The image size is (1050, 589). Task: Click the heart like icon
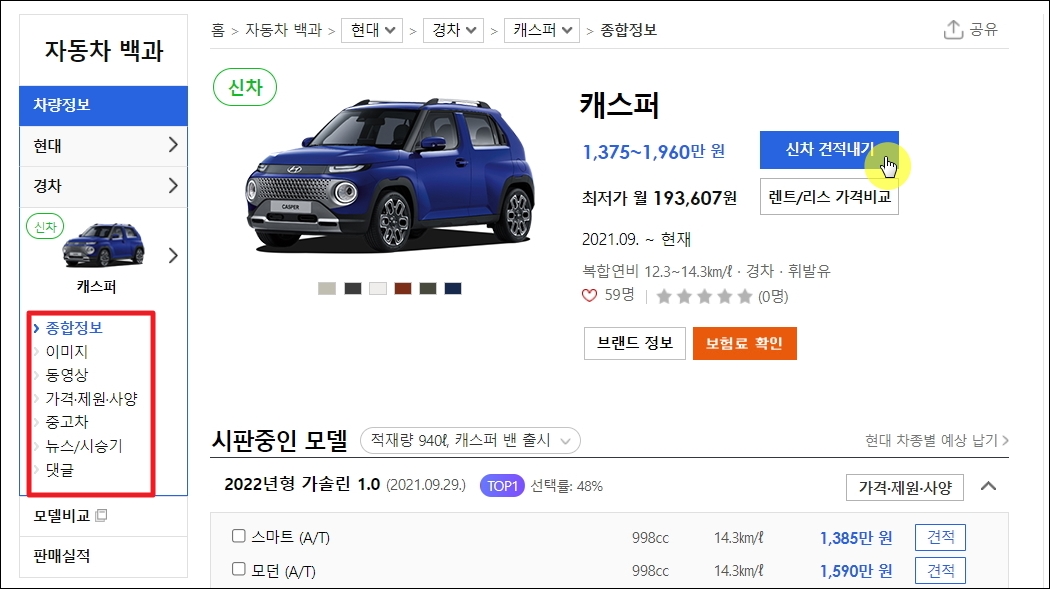589,296
